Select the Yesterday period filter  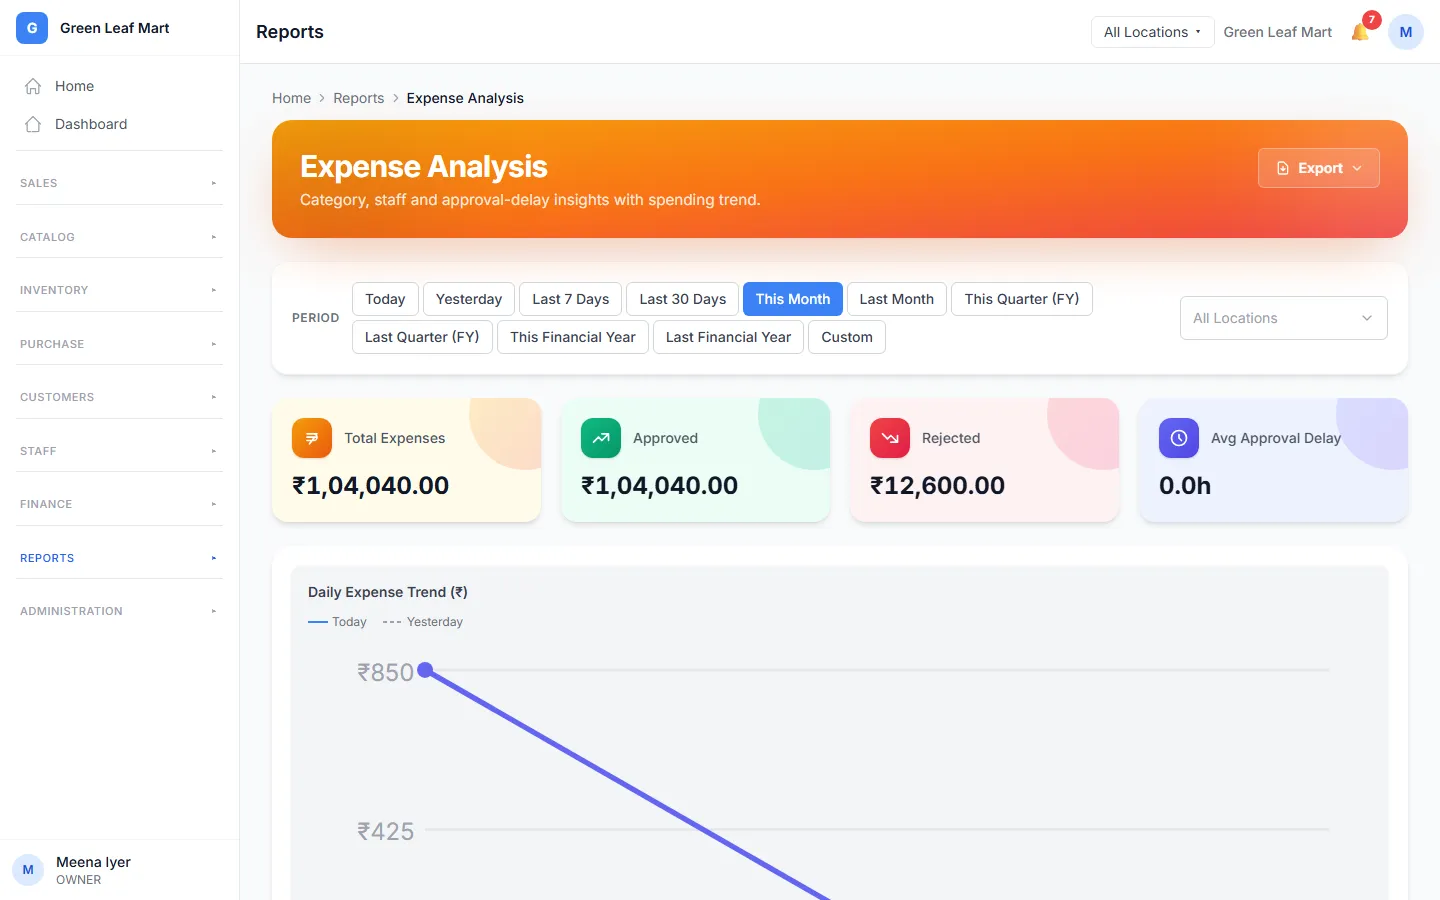469,299
